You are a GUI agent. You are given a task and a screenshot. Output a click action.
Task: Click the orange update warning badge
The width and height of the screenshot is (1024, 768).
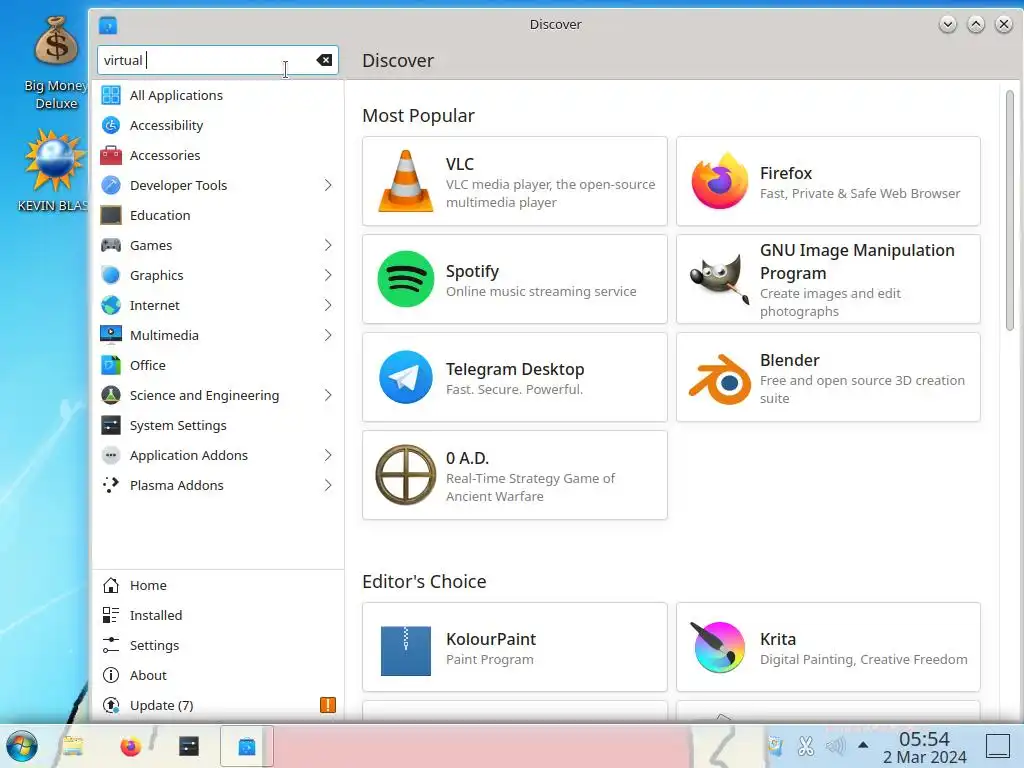[x=328, y=705]
